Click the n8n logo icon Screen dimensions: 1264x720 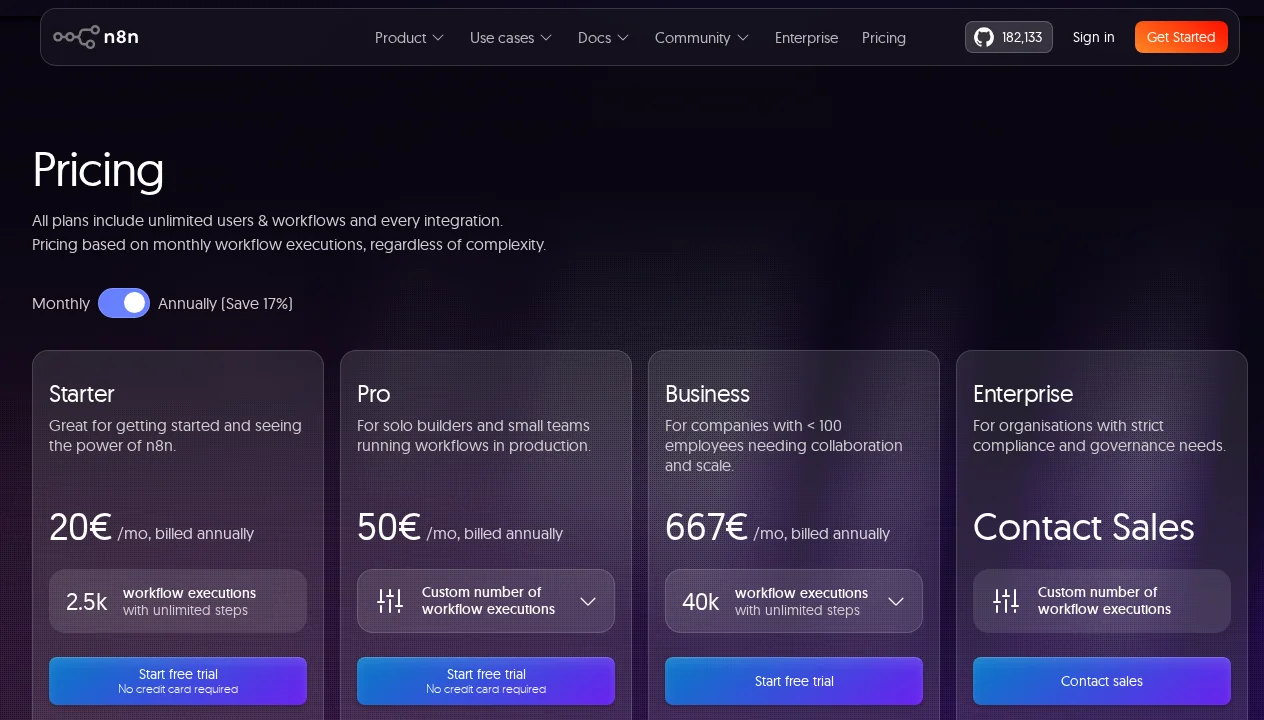pos(76,37)
